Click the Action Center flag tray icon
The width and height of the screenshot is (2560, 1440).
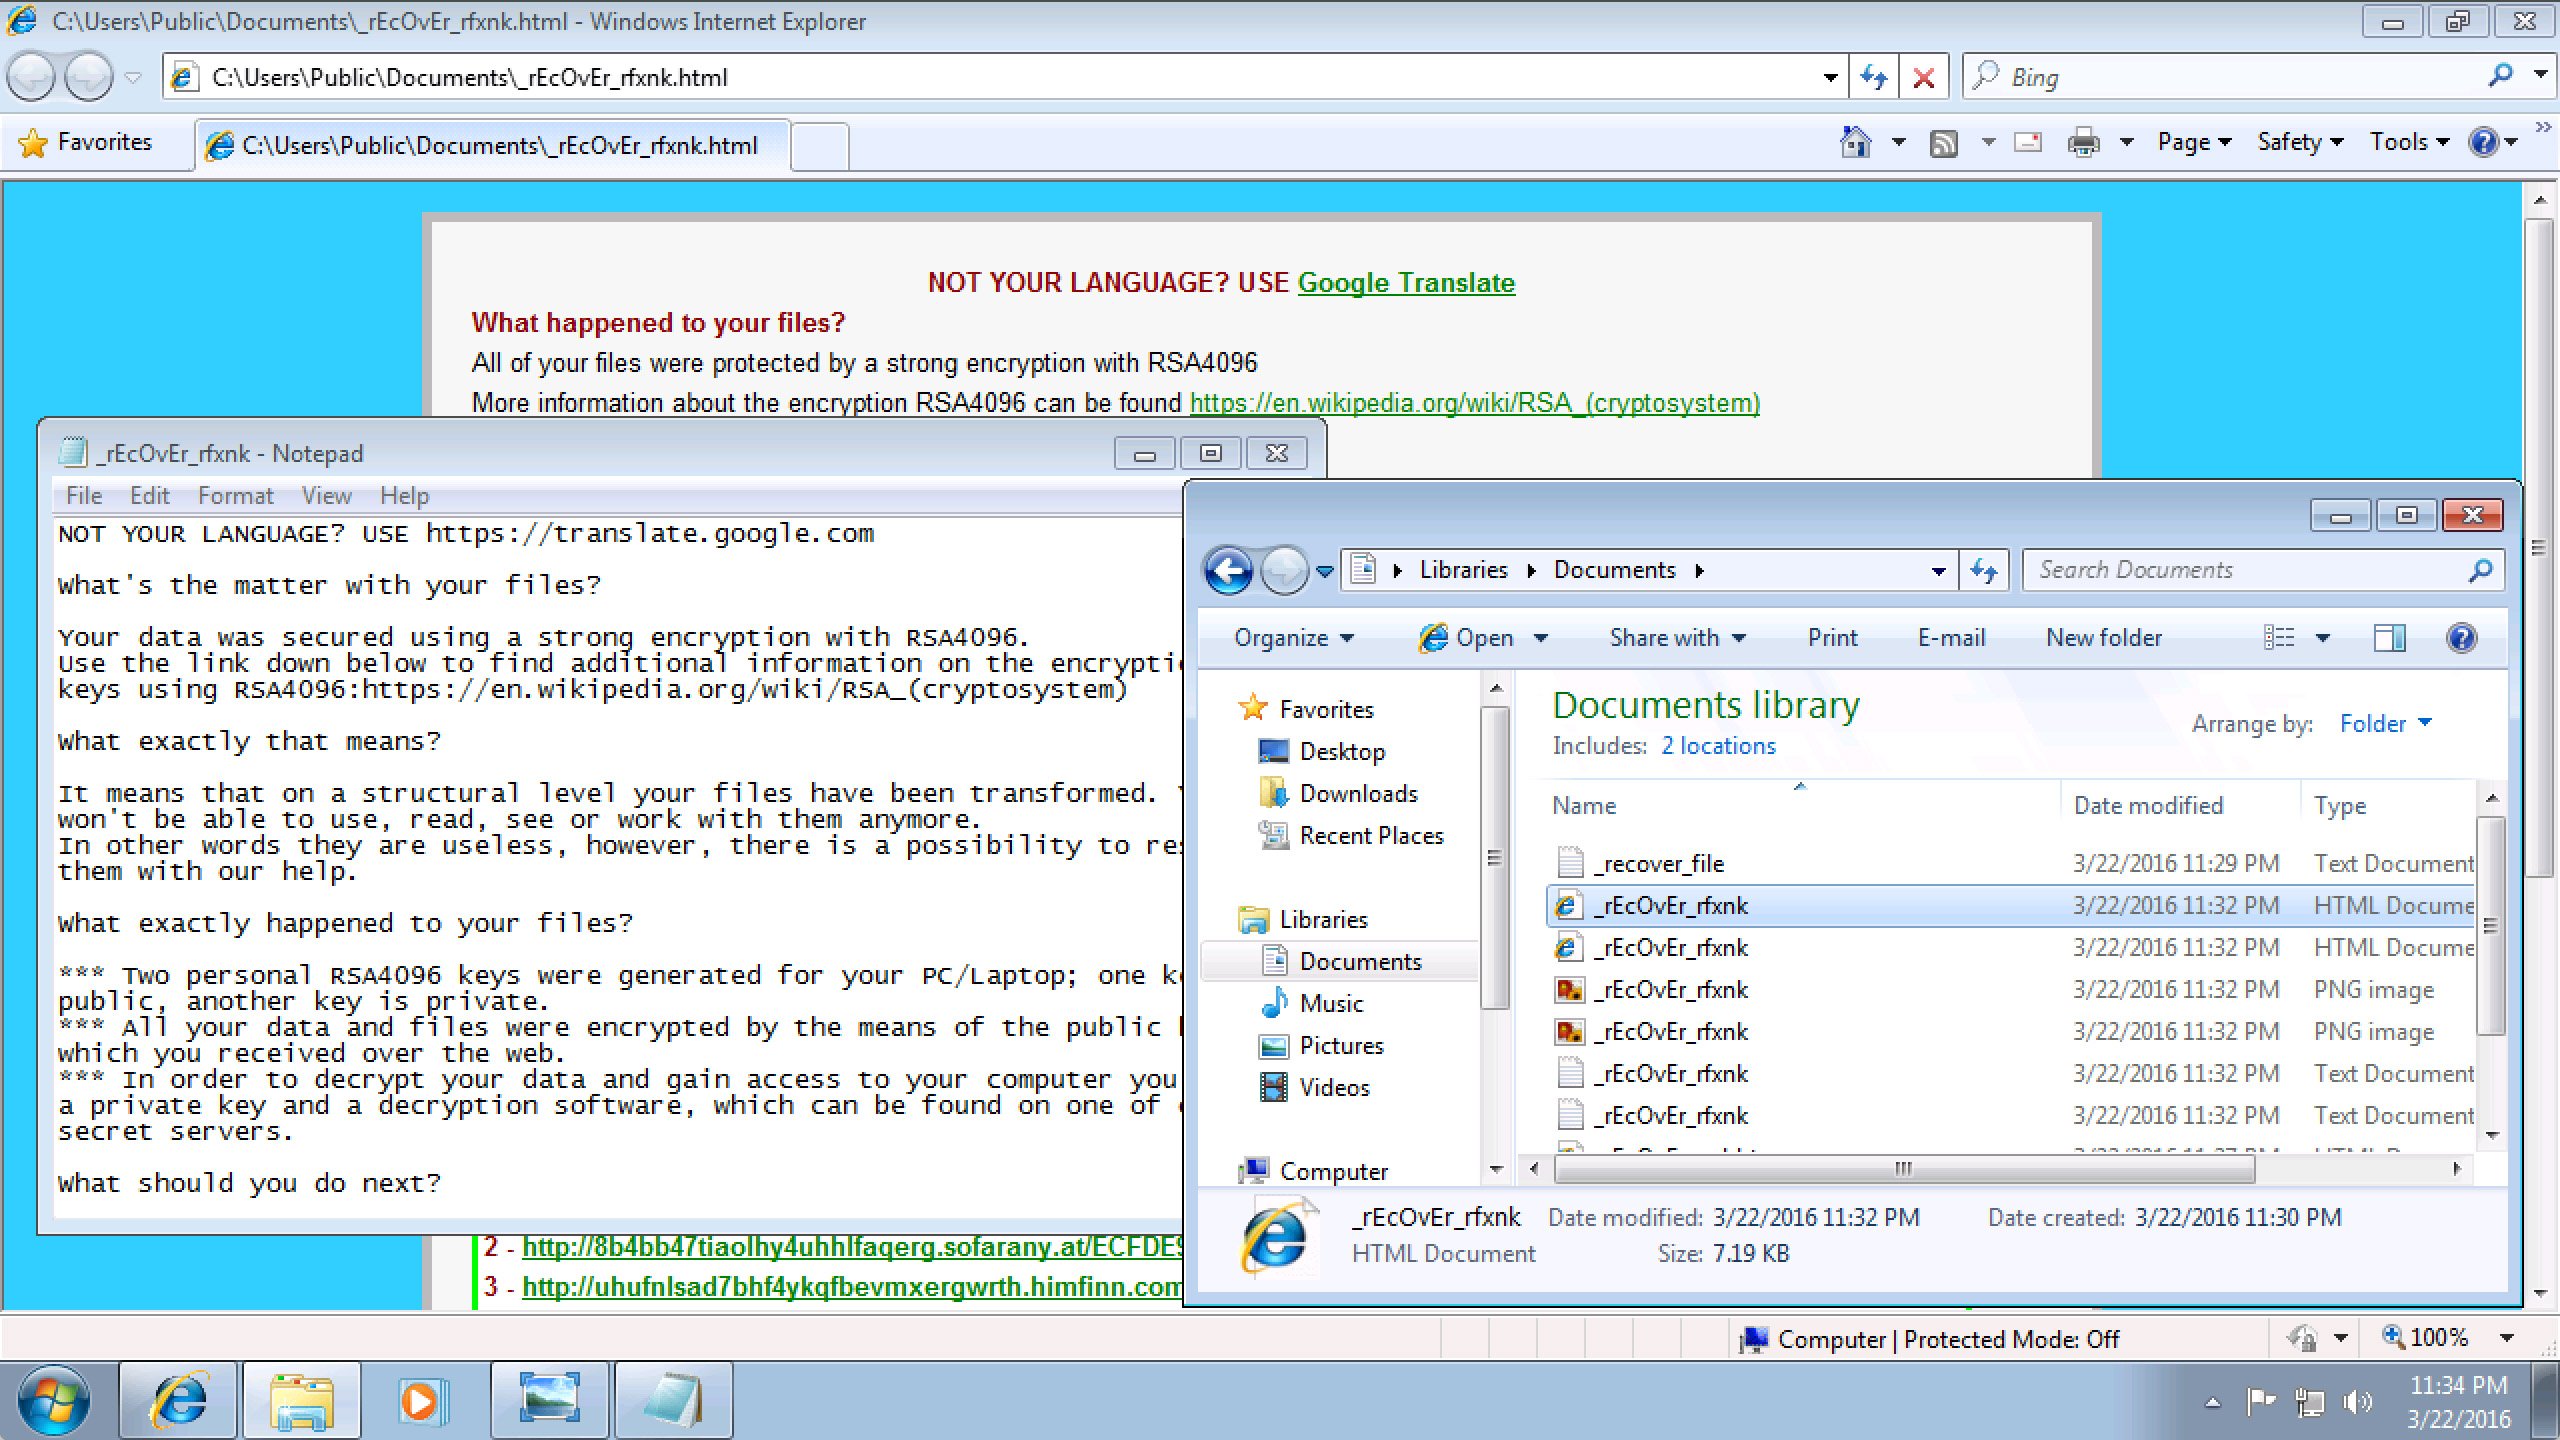(x=2260, y=1402)
